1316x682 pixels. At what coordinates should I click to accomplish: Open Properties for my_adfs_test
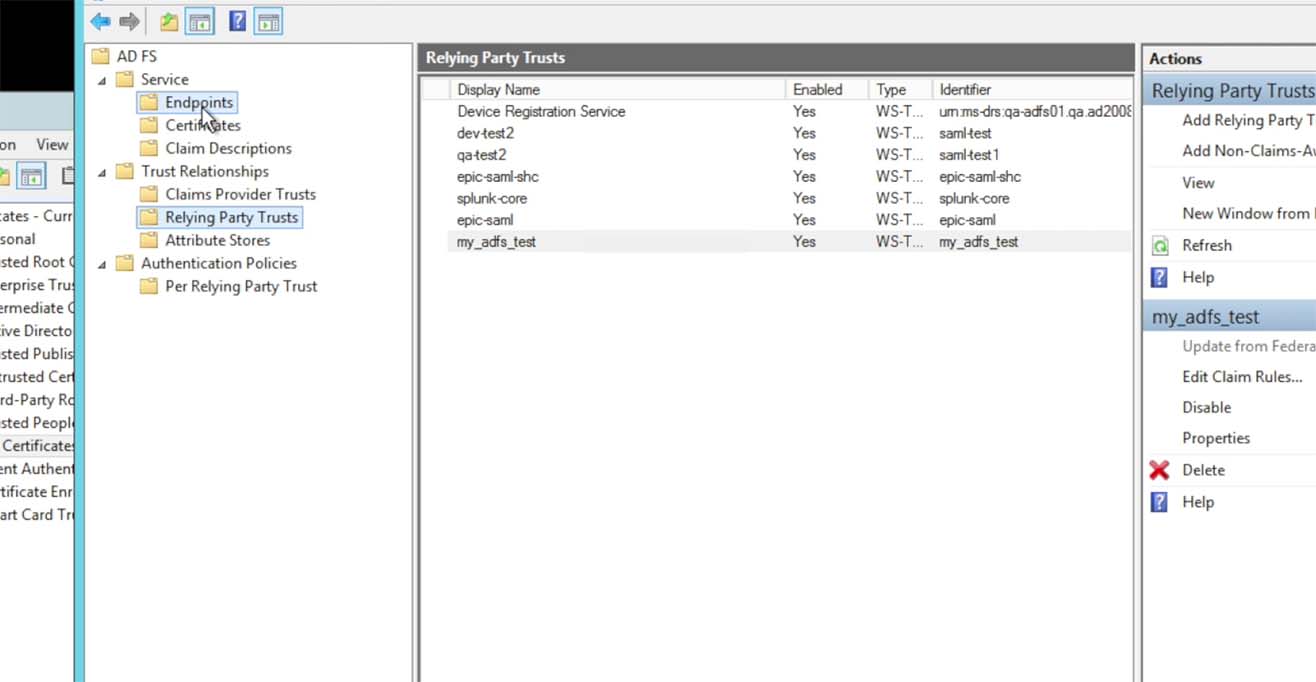pyautogui.click(x=1216, y=438)
